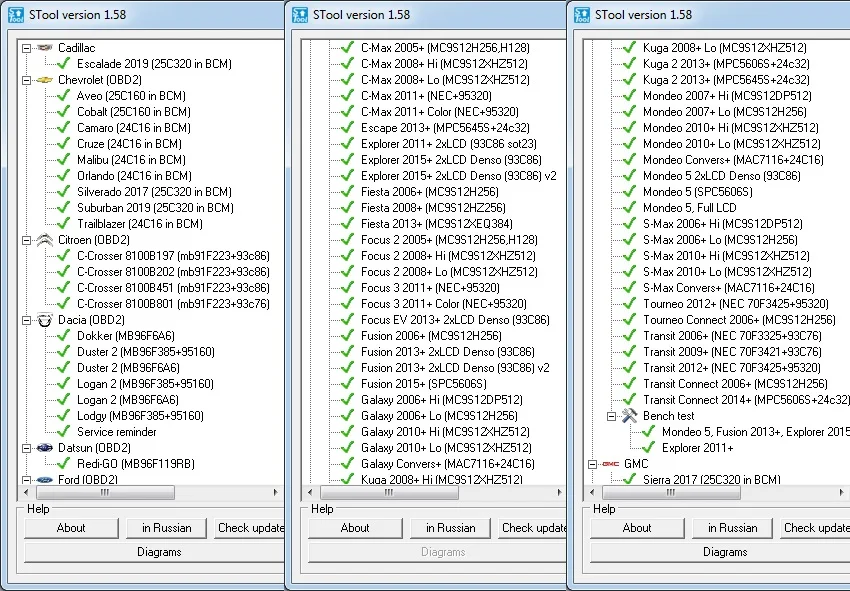Screen dimensions: 850x591
Task: Collapse the Bench test tree node
Action: [611, 416]
